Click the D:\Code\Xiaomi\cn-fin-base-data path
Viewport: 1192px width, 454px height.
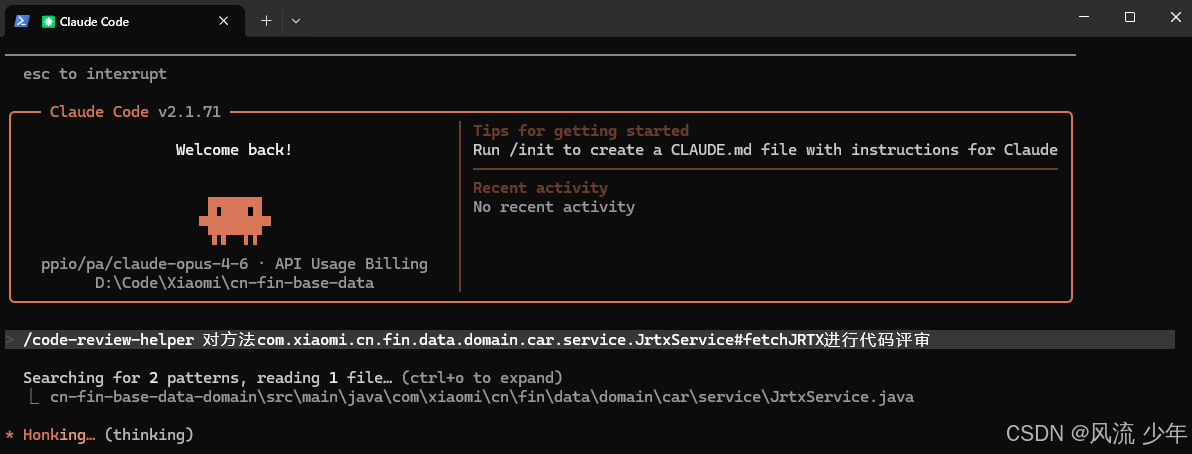234,283
